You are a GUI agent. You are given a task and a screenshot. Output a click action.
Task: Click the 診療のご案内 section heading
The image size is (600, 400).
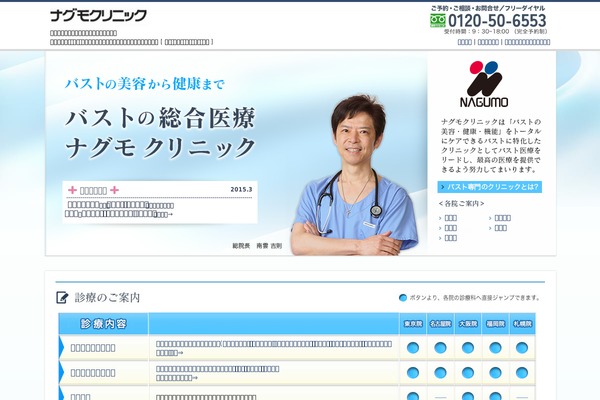(x=107, y=297)
